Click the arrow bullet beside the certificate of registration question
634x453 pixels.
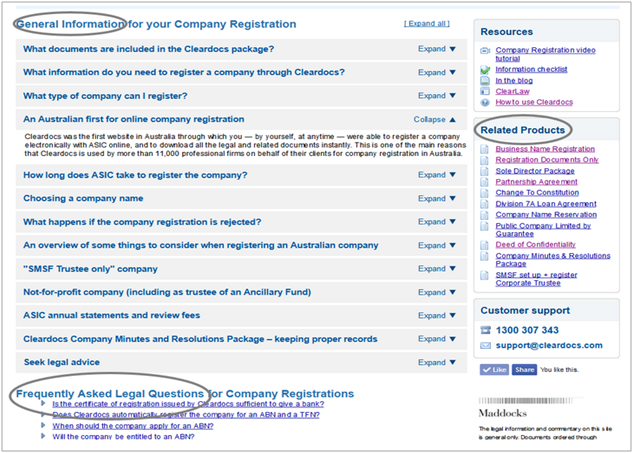43,403
